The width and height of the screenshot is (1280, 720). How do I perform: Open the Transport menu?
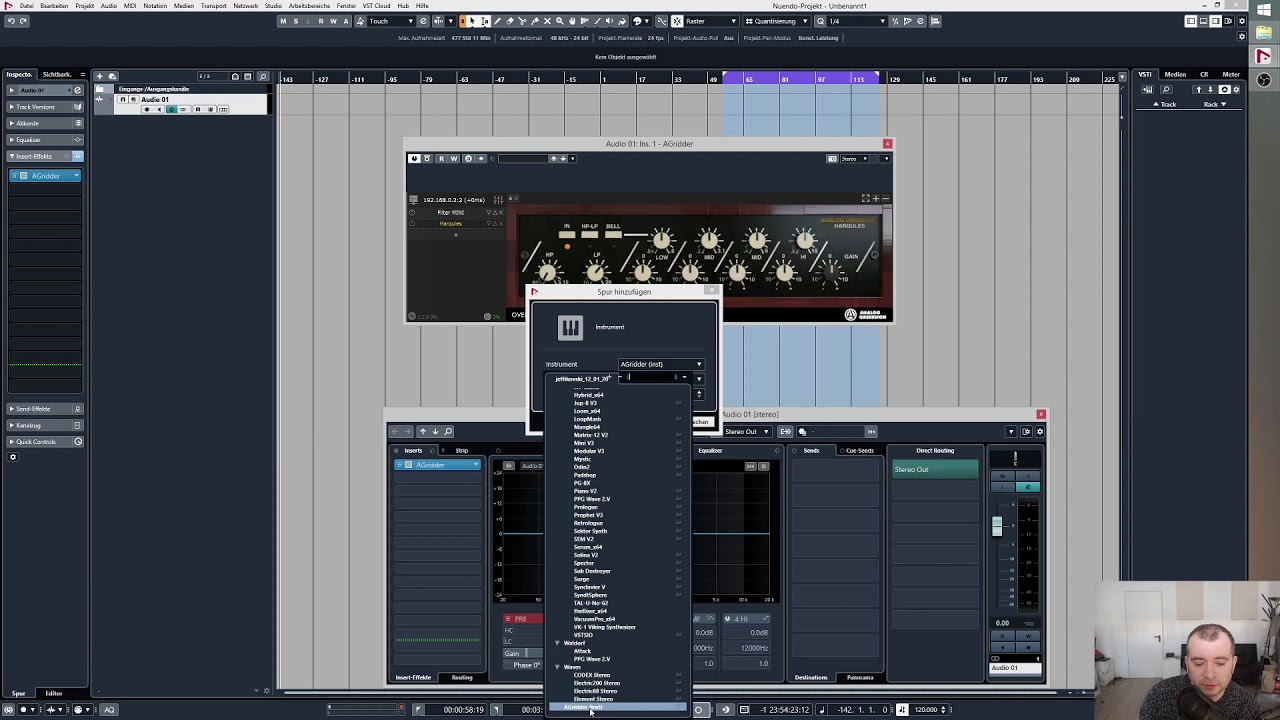(214, 6)
